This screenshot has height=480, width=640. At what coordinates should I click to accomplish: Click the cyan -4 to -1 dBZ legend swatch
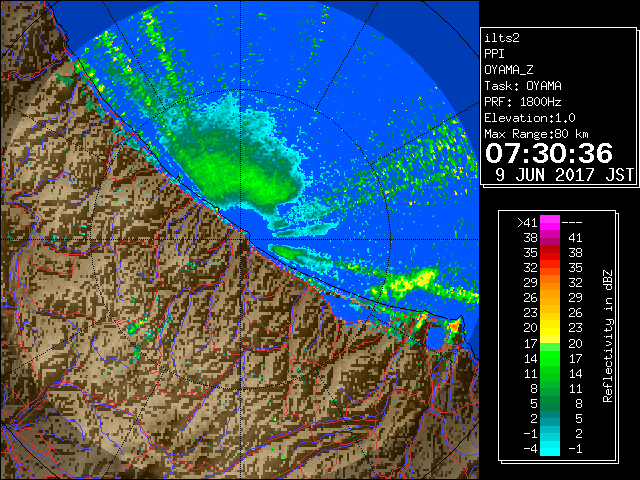[550, 448]
